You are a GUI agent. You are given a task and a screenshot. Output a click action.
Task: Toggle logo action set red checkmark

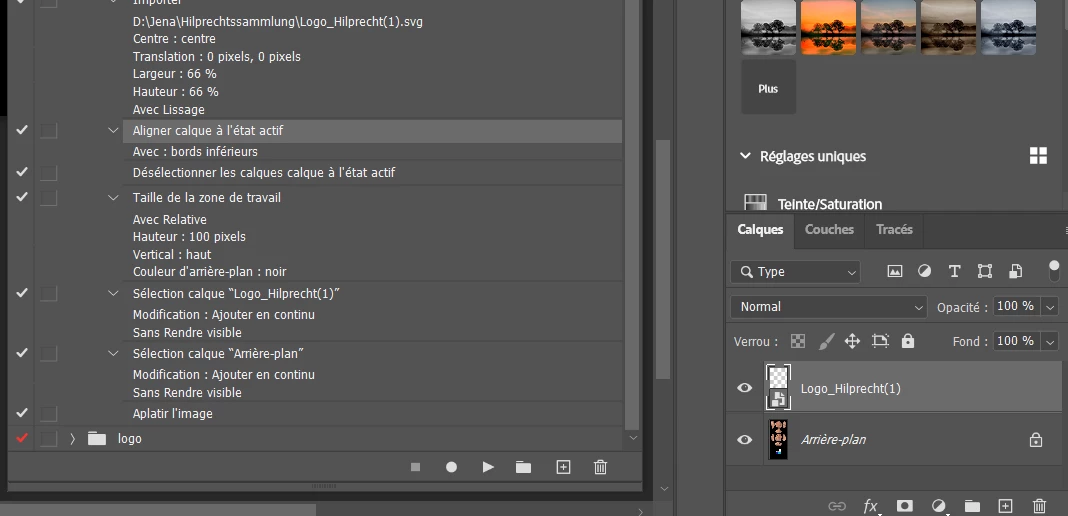22,438
